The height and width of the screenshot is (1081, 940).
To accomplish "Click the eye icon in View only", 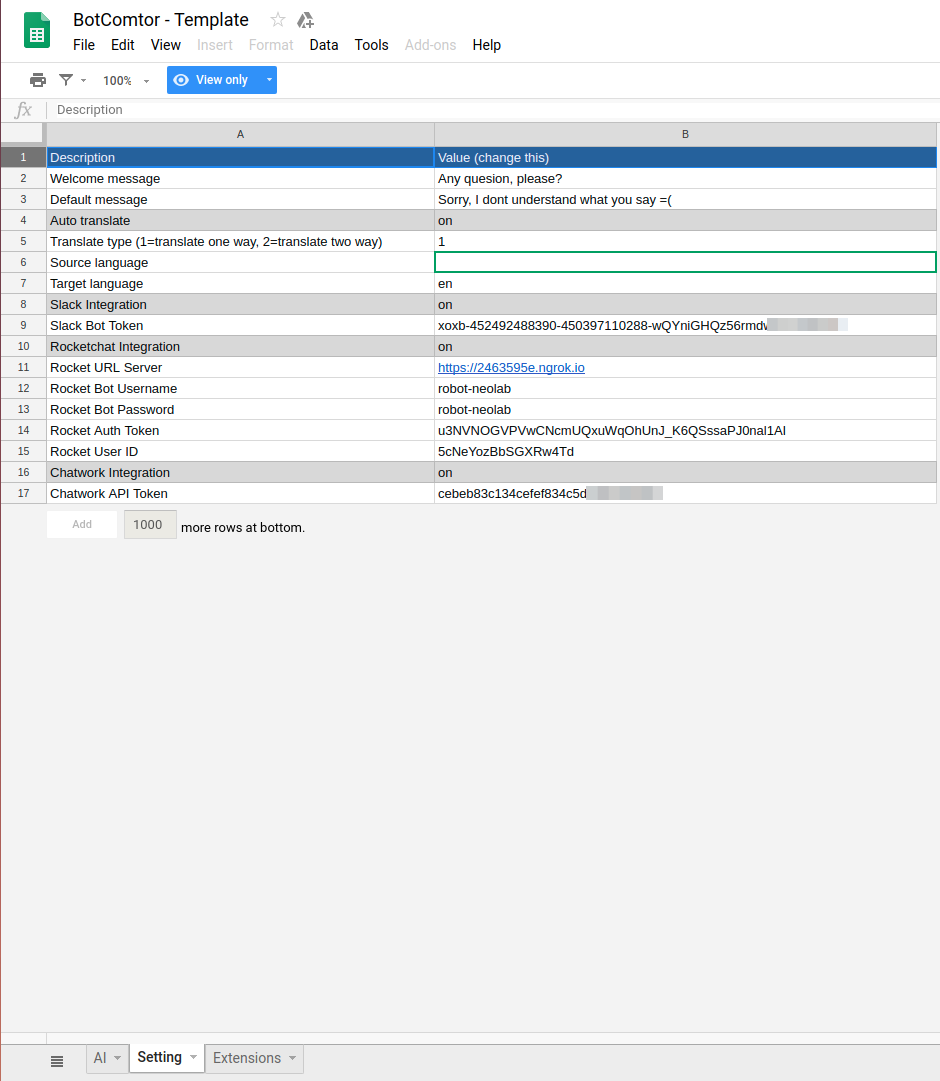I will tap(181, 80).
